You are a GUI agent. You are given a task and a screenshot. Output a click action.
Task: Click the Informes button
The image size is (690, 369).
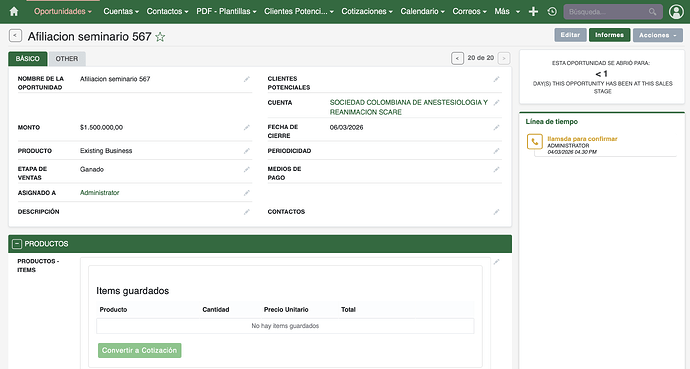click(609, 35)
